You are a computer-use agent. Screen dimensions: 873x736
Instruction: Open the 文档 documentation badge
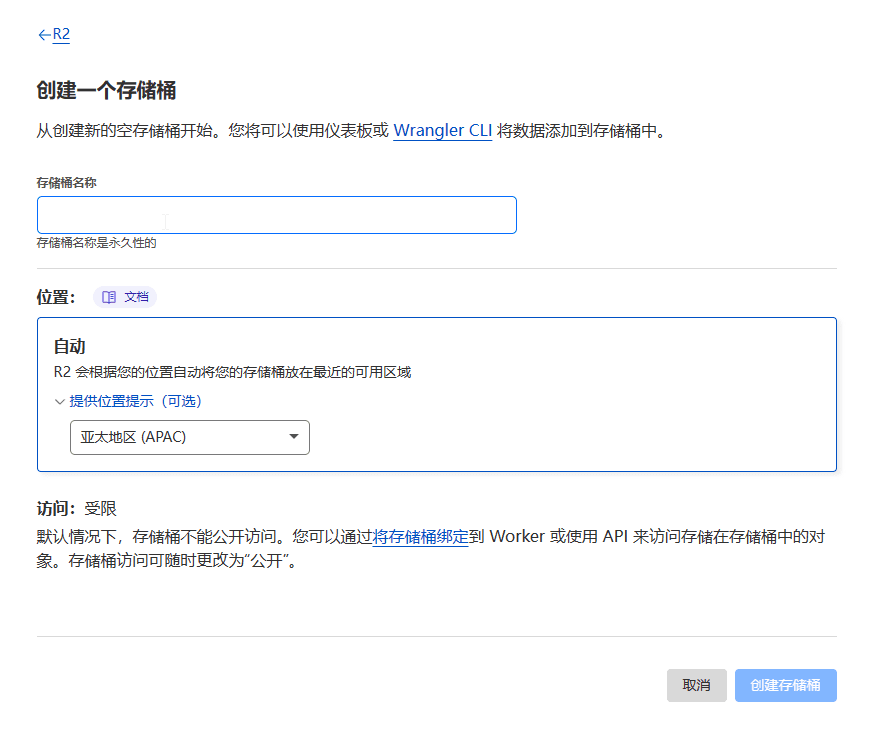pos(126,297)
